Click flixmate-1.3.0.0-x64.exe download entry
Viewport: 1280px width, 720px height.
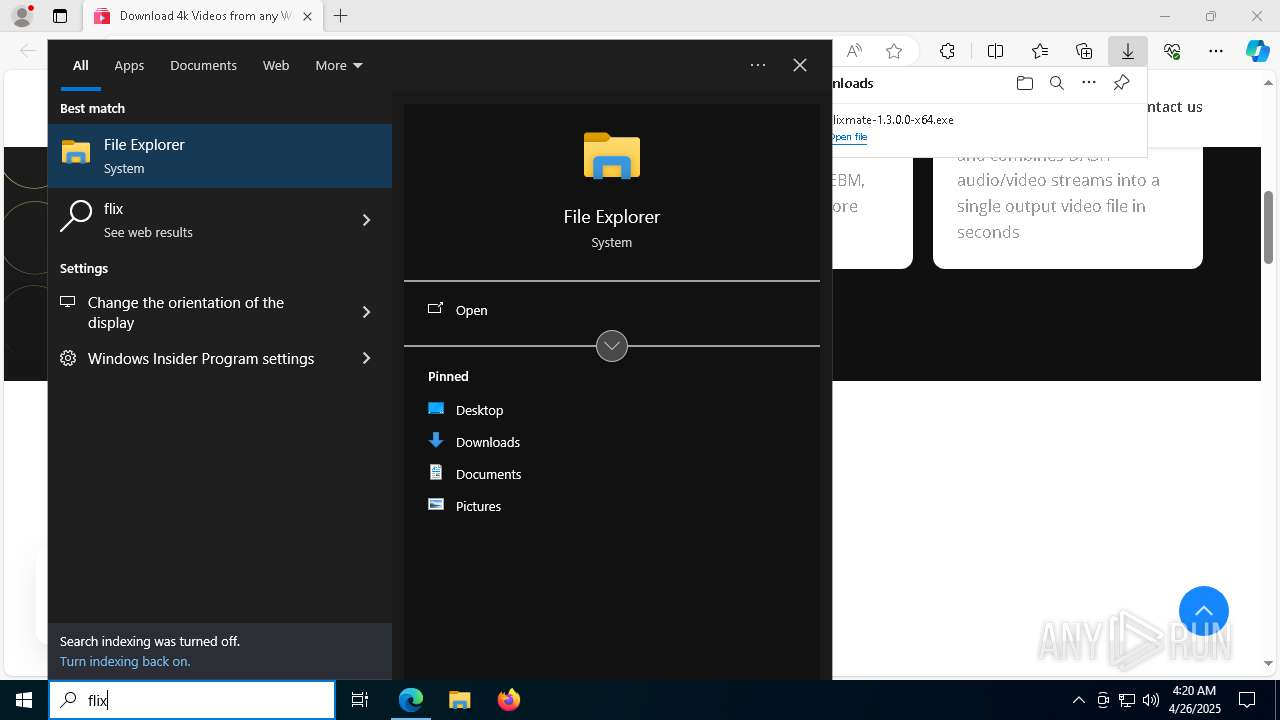click(893, 119)
